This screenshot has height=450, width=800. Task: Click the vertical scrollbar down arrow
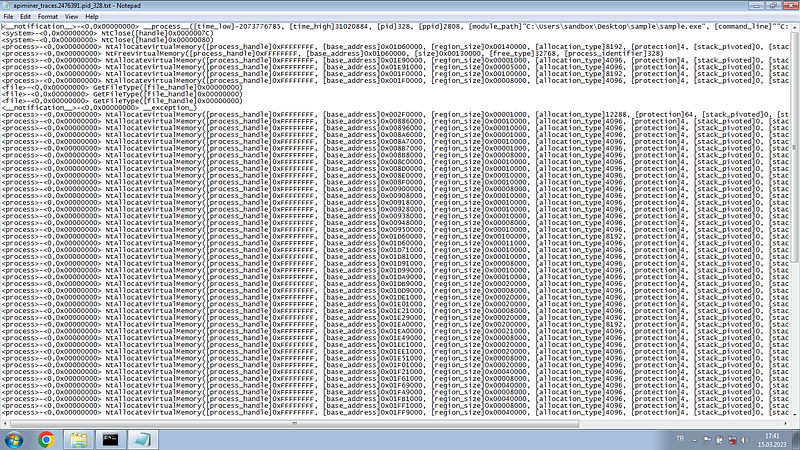point(794,415)
